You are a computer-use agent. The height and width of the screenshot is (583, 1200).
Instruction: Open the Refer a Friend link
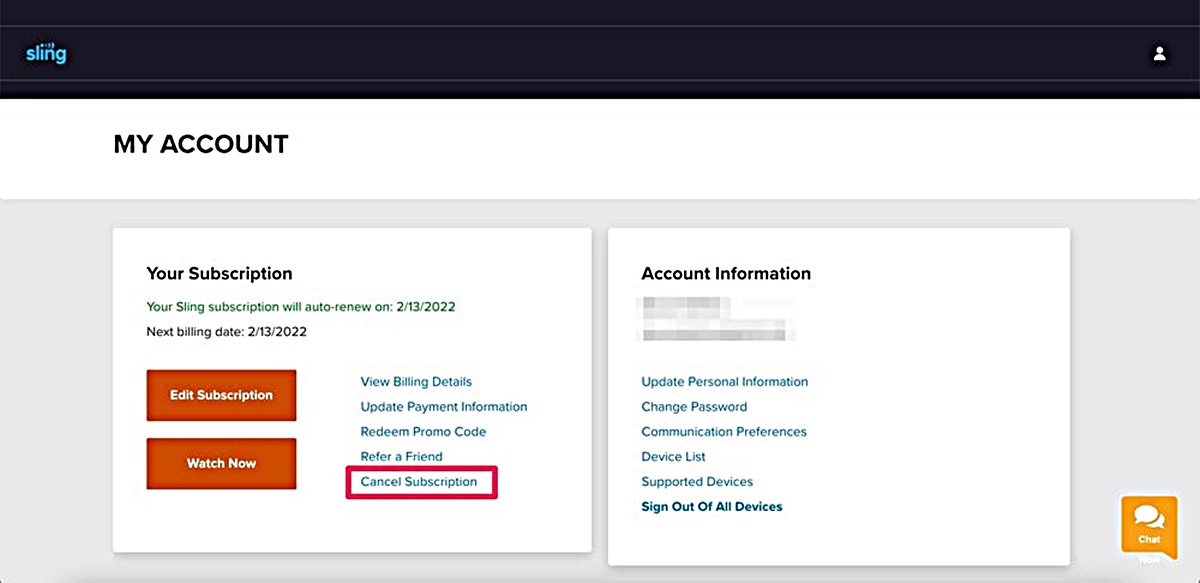[x=401, y=457]
